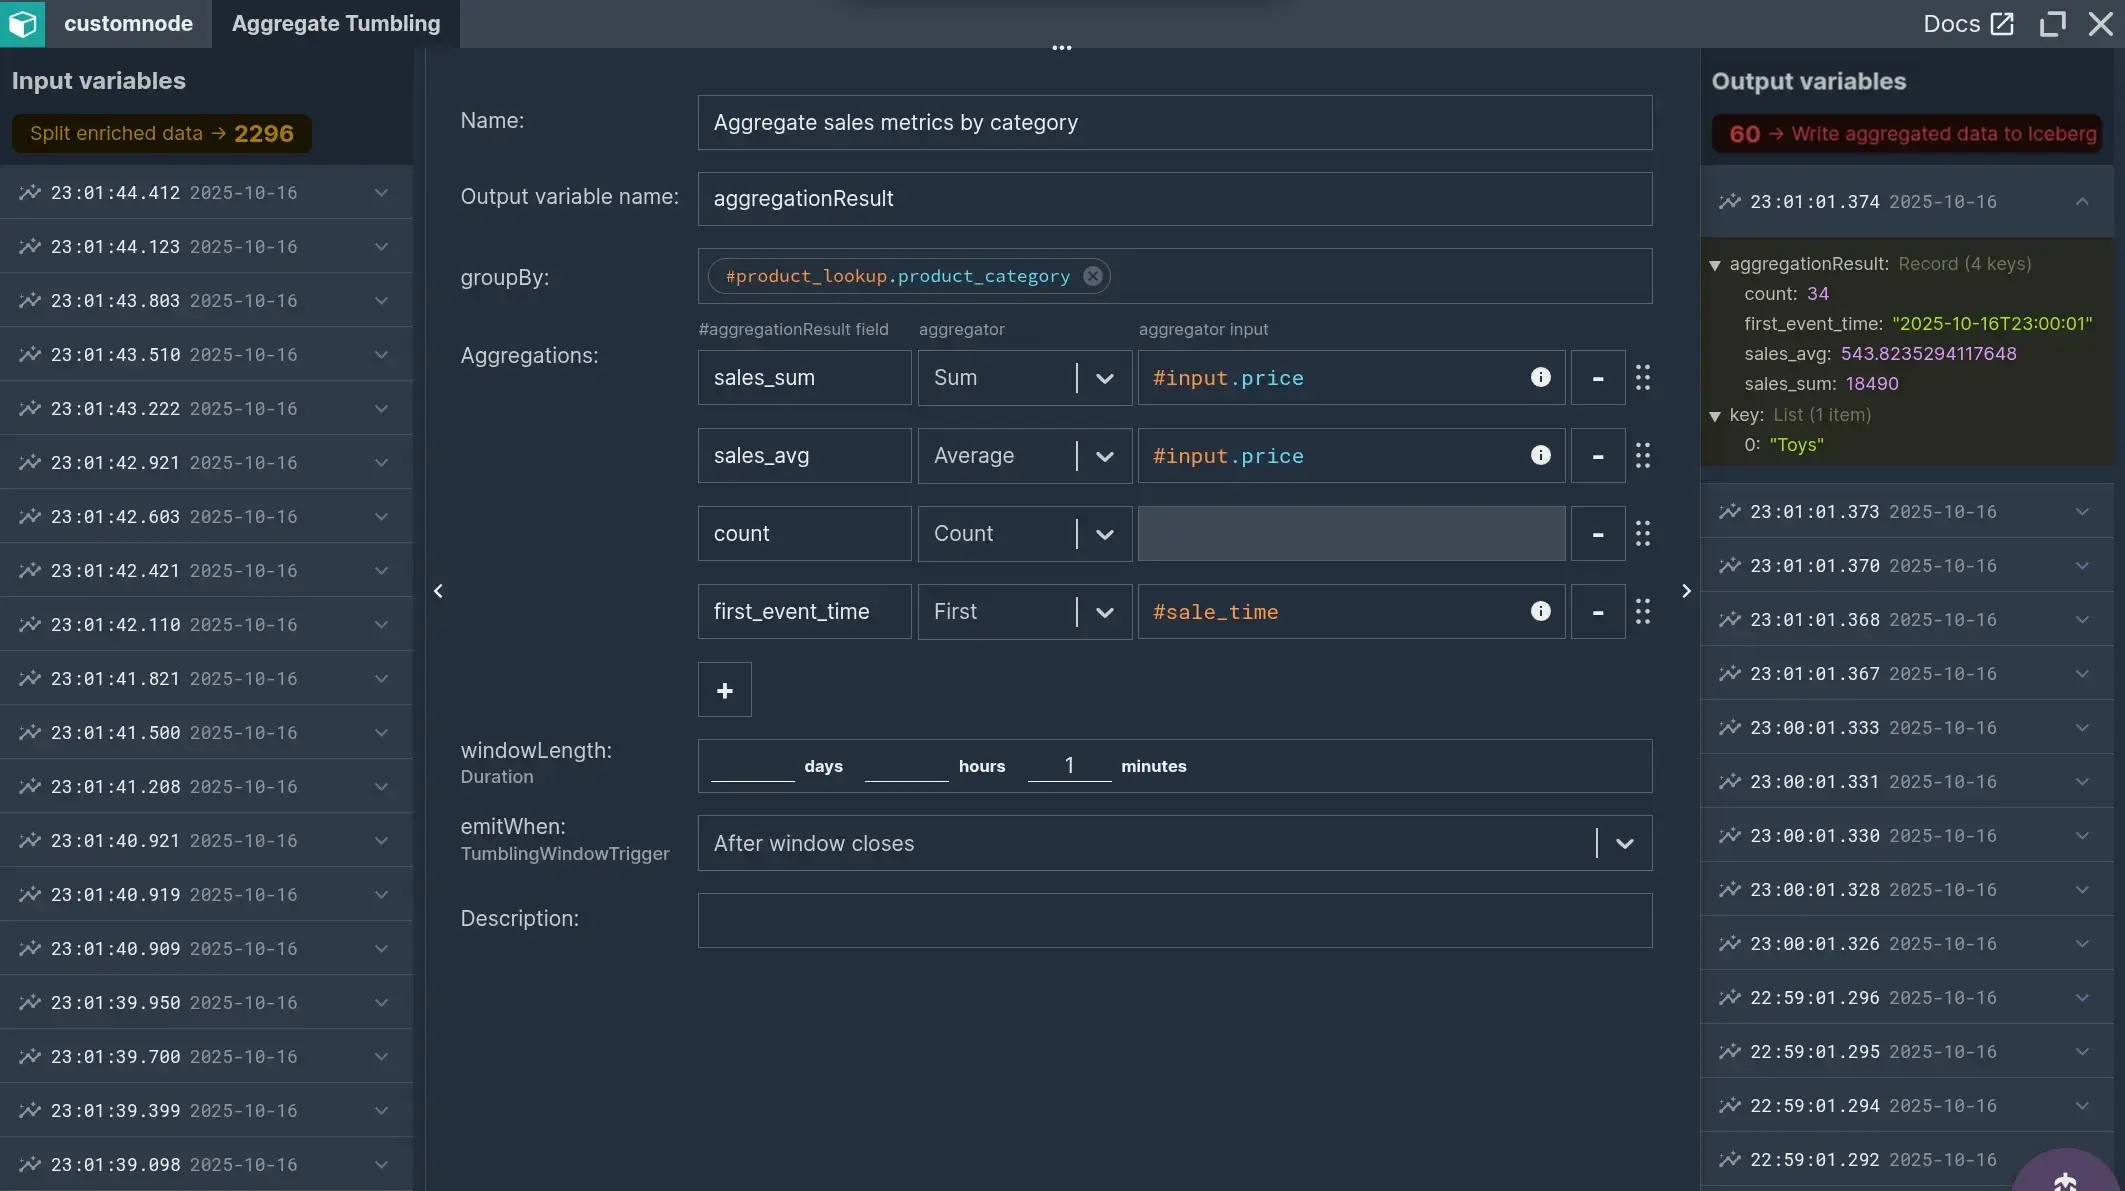
Task: Select the Aggregate Tumbling tab
Action: (336, 23)
